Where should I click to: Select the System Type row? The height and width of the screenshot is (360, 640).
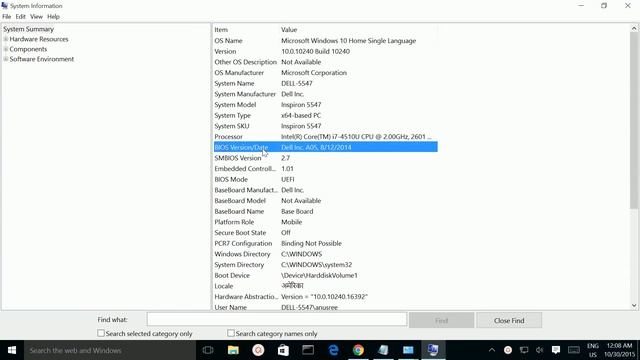[325, 116]
